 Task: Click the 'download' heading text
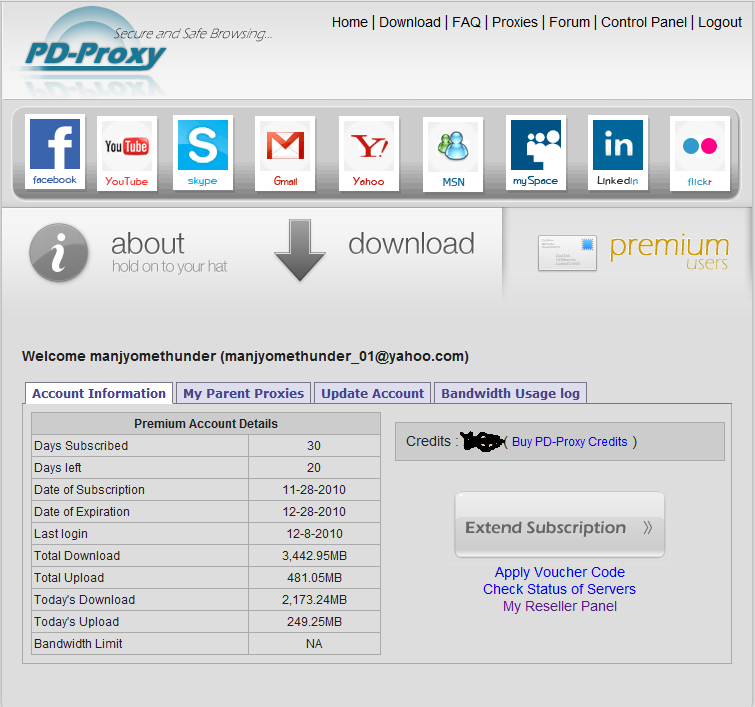pyautogui.click(x=412, y=243)
